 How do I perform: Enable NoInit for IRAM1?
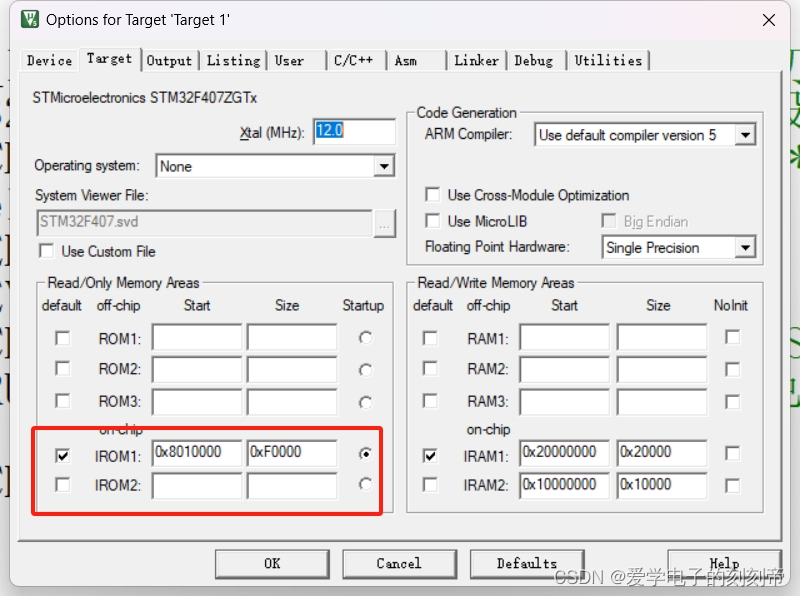pos(732,453)
